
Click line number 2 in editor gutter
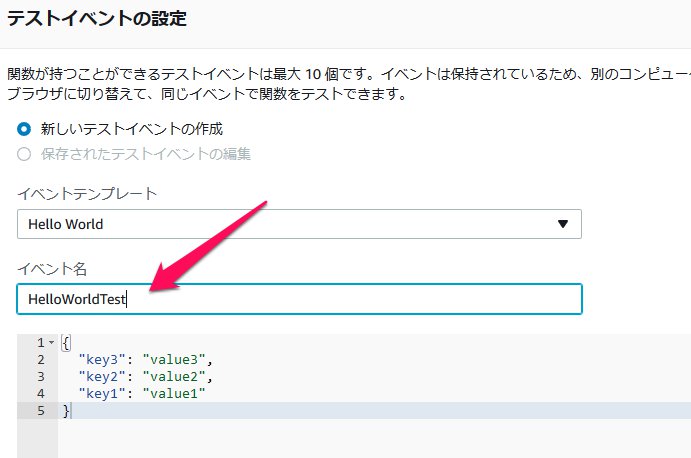39,360
